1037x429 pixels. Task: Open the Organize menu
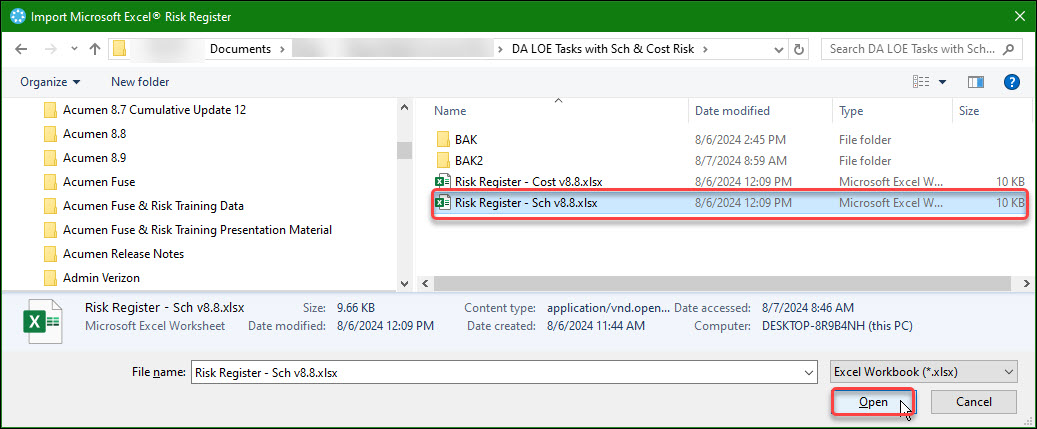(x=50, y=82)
